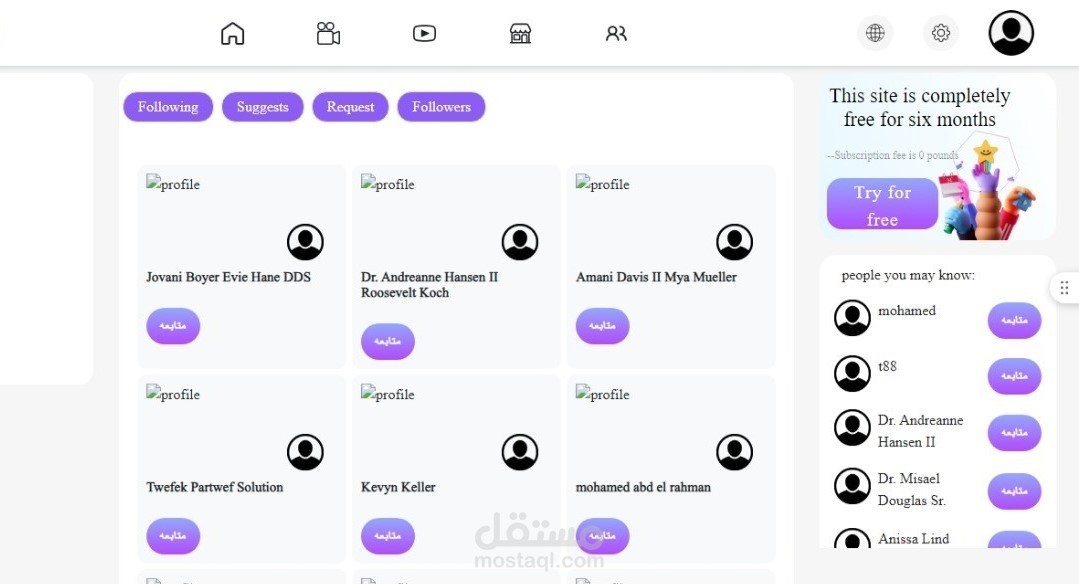Click the drag handle on right edge
The height and width of the screenshot is (584, 1079).
click(1064, 288)
